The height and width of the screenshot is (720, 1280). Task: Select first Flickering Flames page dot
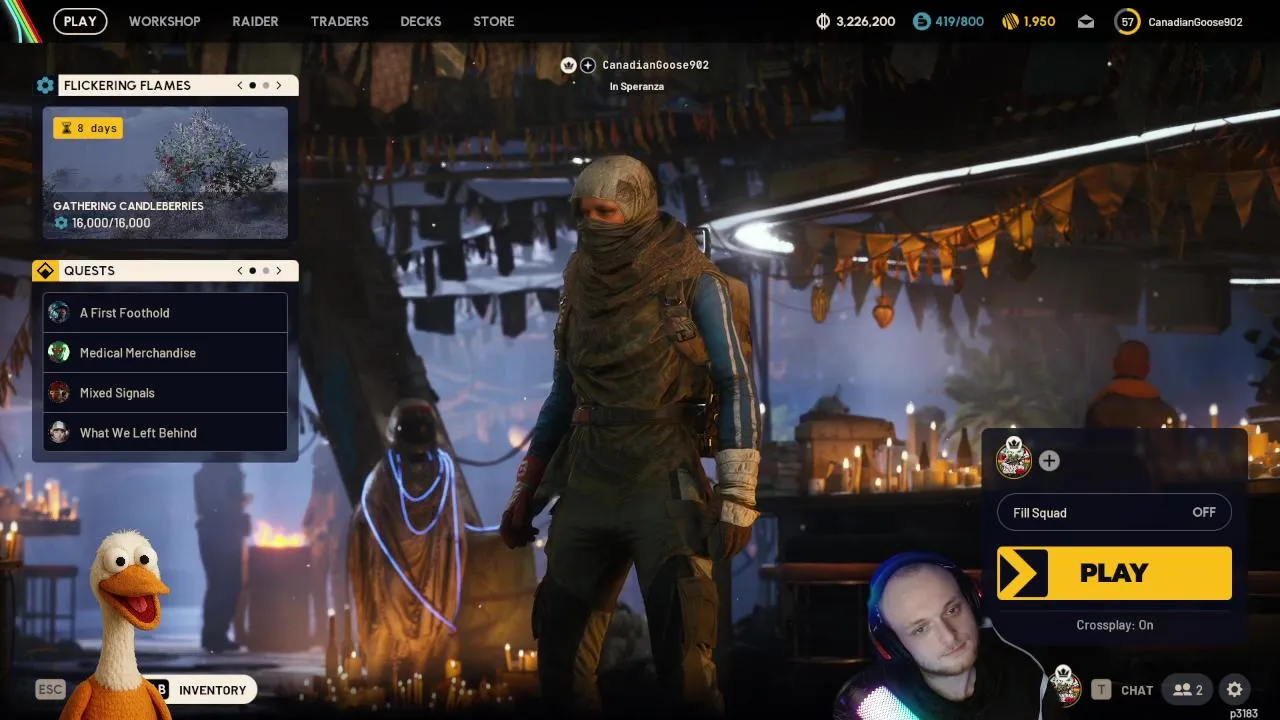click(252, 86)
